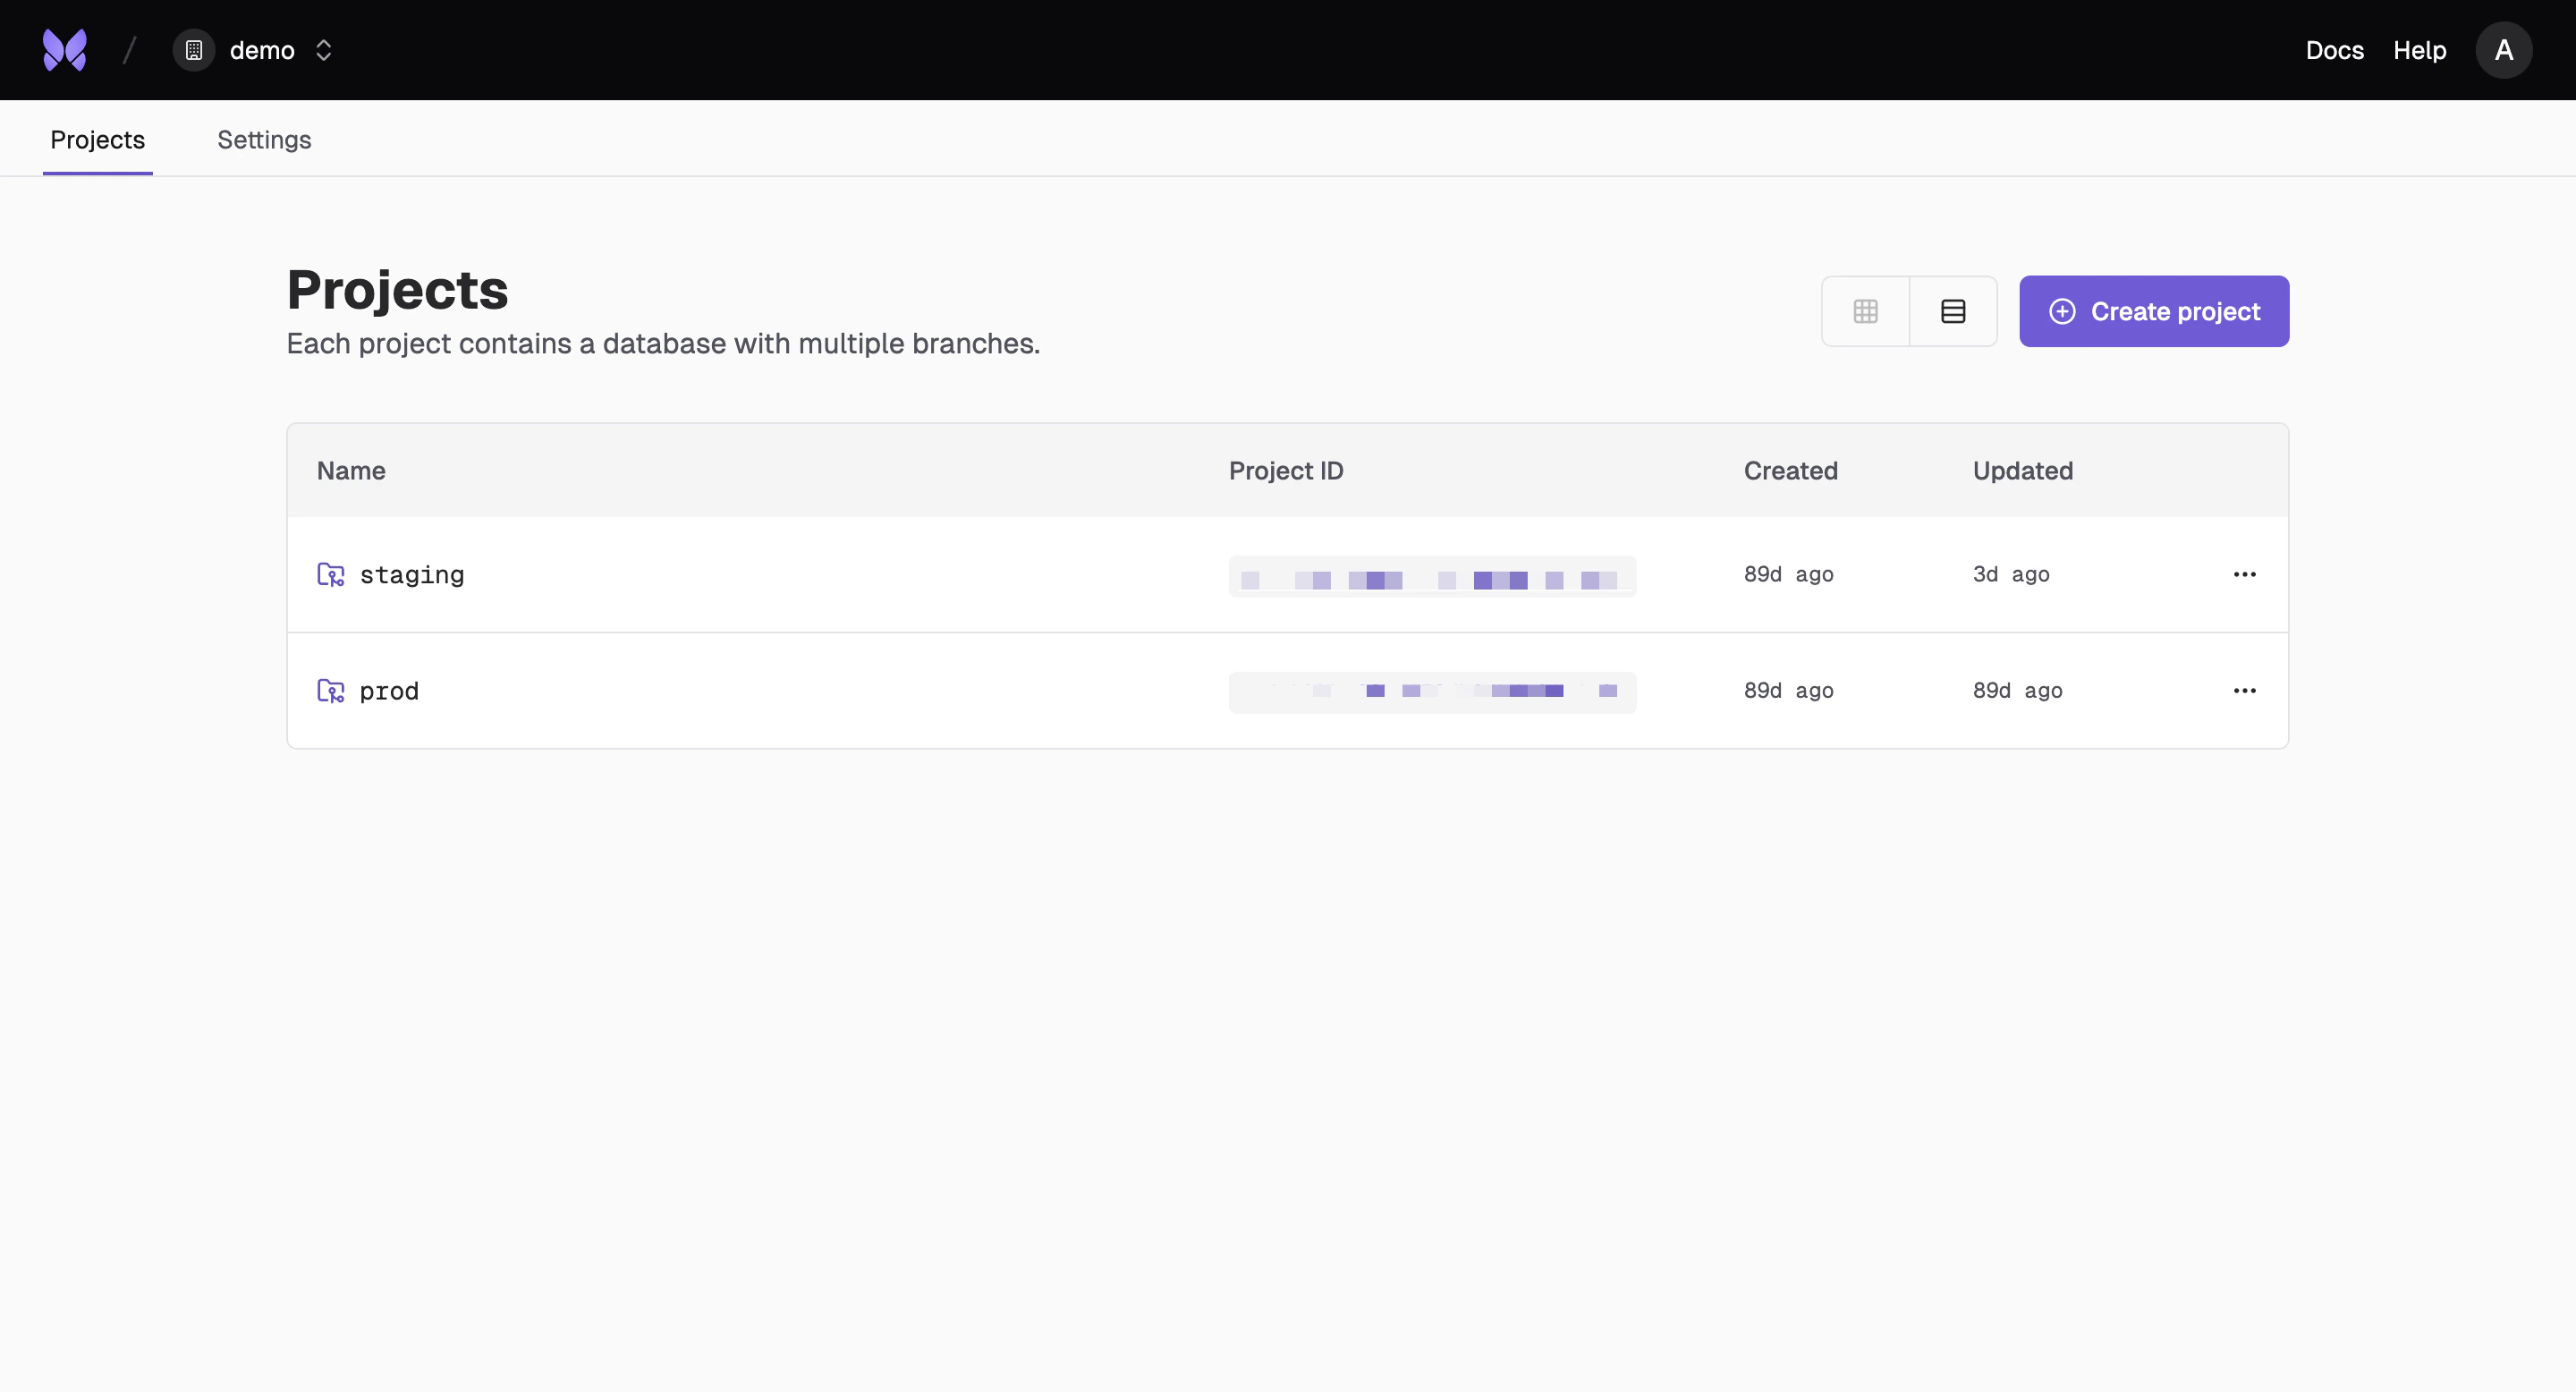Viewport: 2576px width, 1392px height.
Task: Click the plus icon on Create project button
Action: coord(2062,311)
